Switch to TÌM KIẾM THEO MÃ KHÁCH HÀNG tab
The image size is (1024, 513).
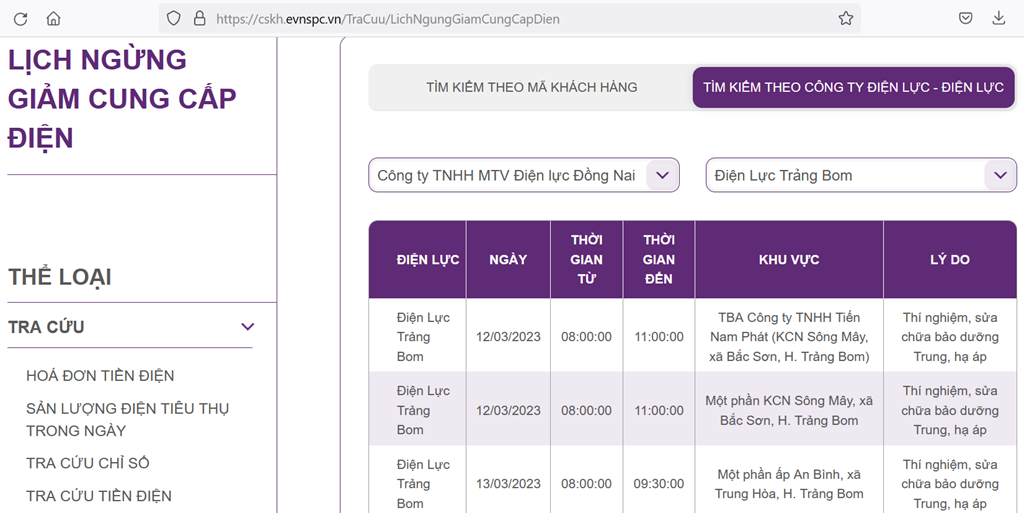(532, 87)
